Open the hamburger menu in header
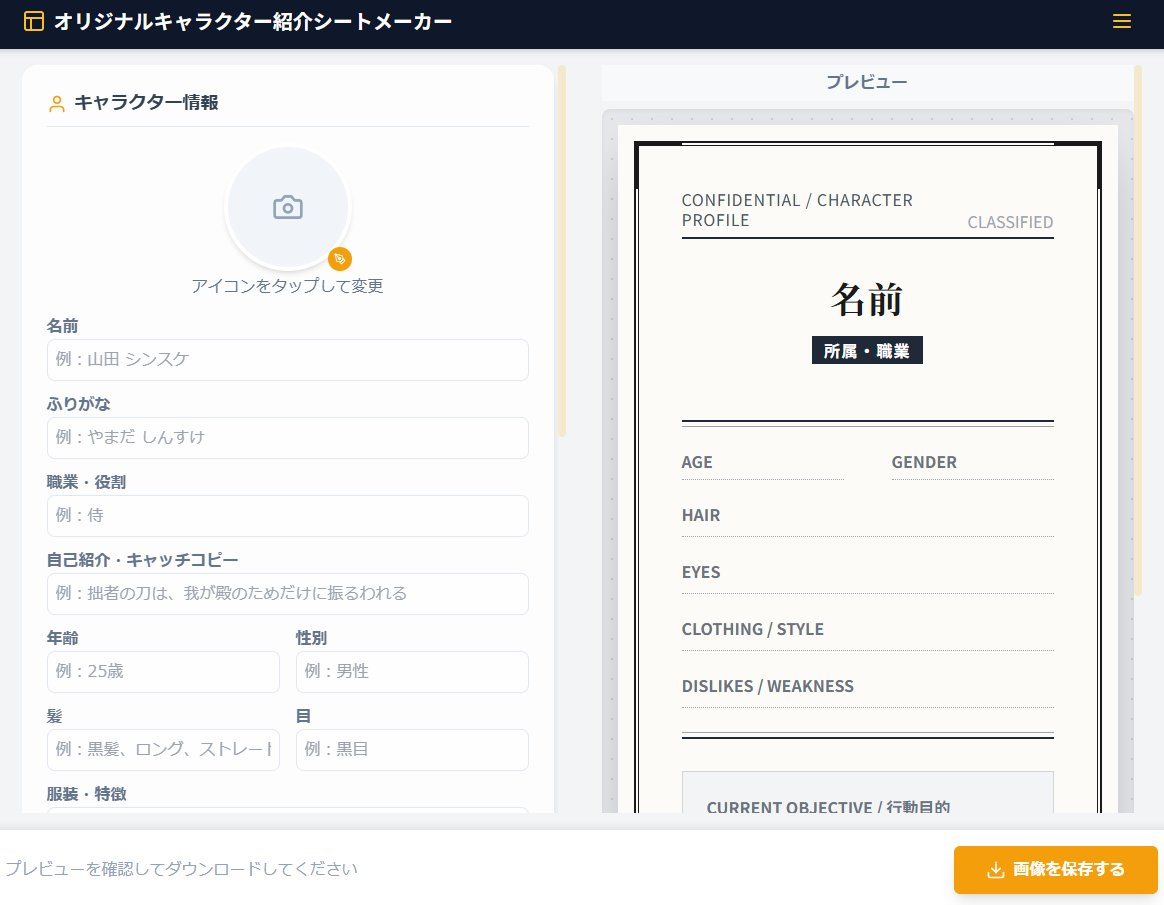The image size is (1164, 905). point(1122,22)
